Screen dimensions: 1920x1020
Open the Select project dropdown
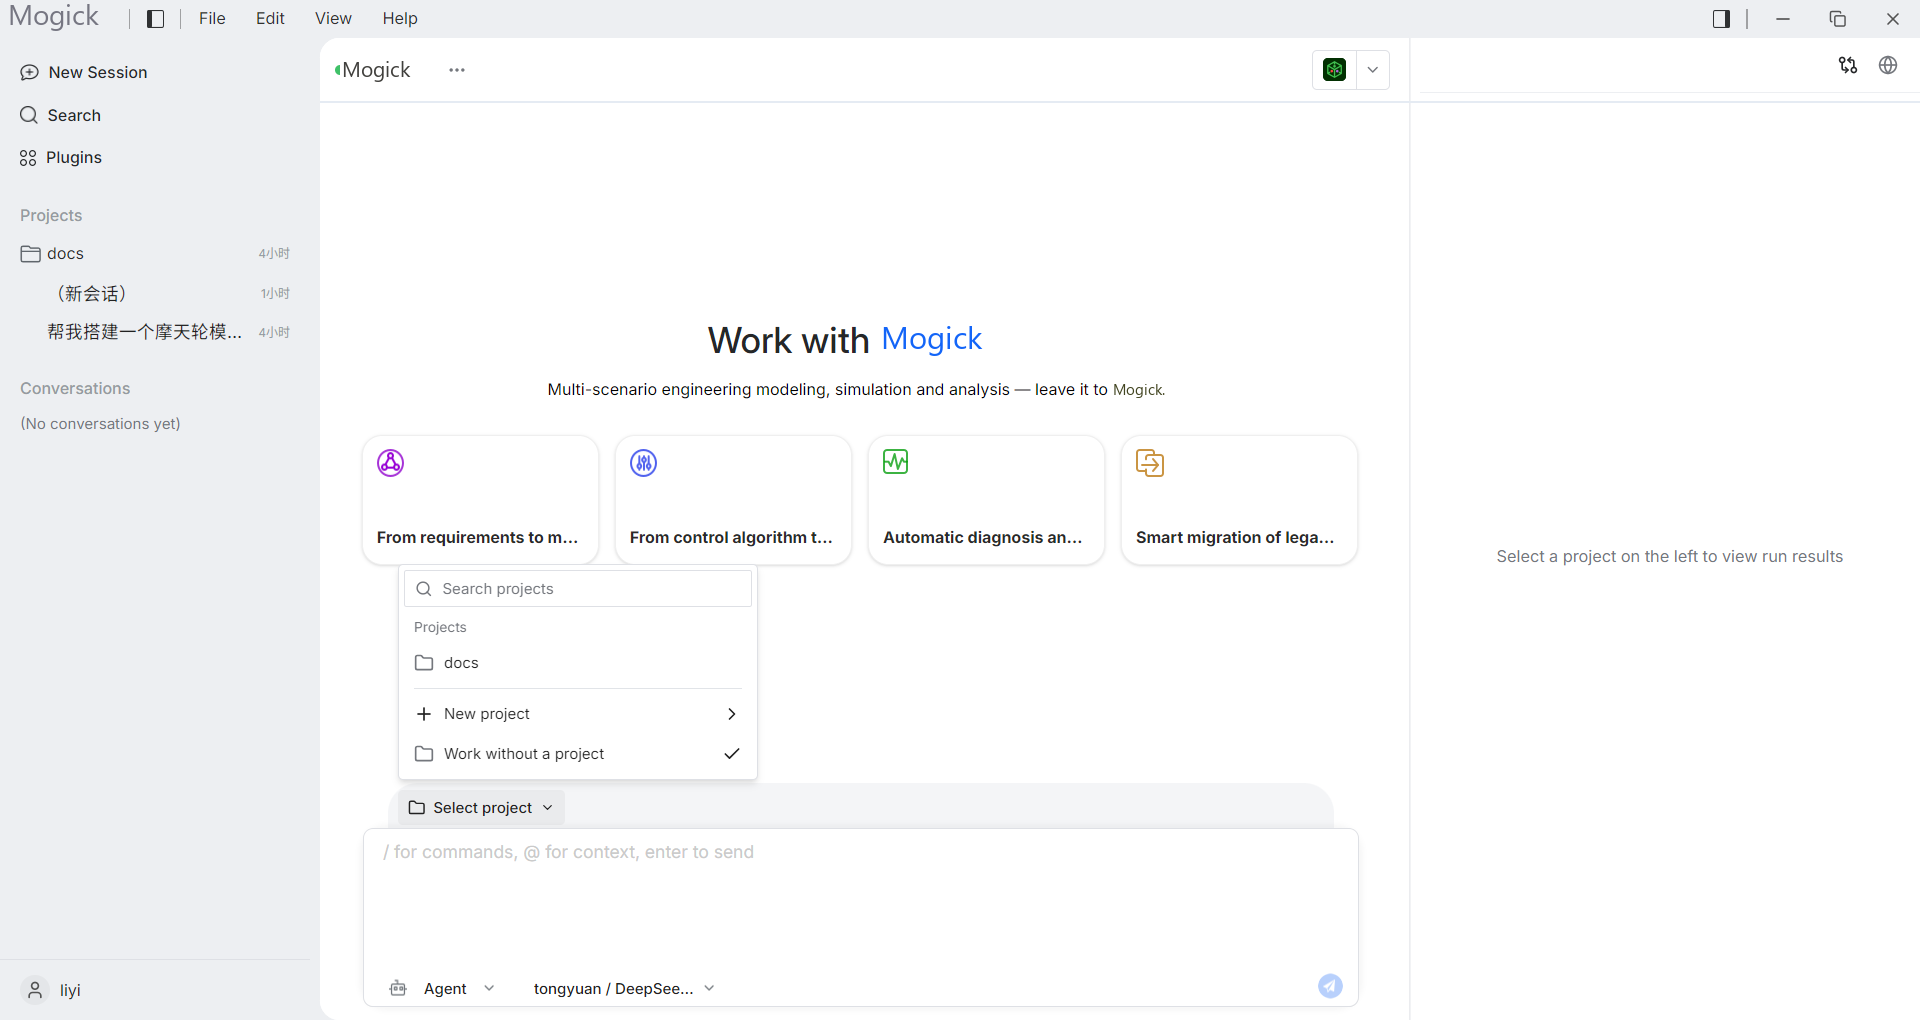pos(481,808)
